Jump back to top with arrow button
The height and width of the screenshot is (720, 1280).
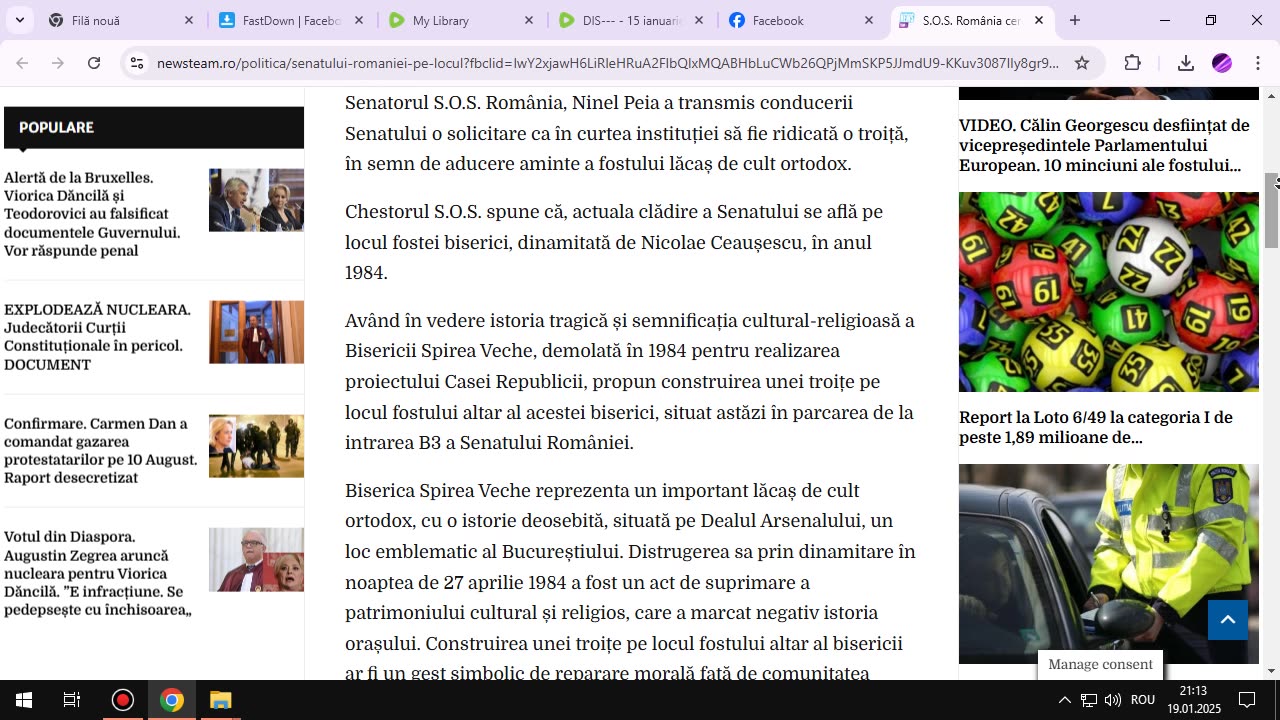tap(1228, 620)
